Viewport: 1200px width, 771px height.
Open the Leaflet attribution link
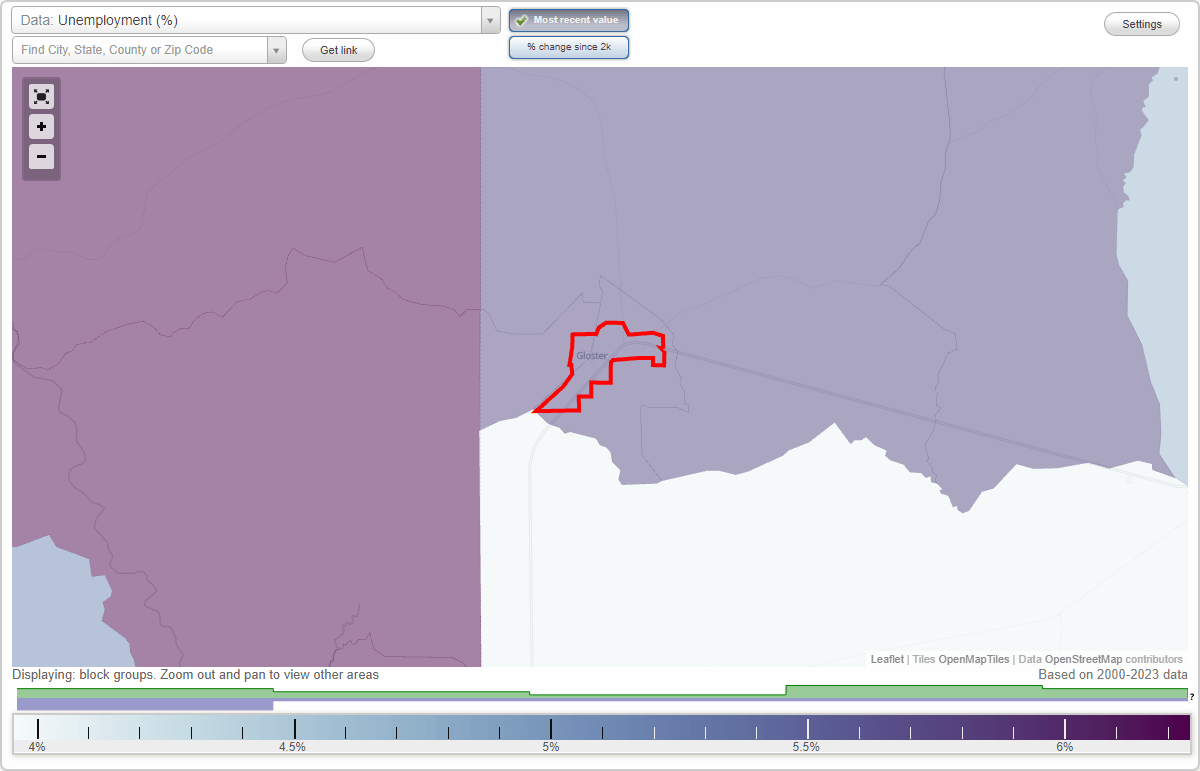pyautogui.click(x=887, y=659)
